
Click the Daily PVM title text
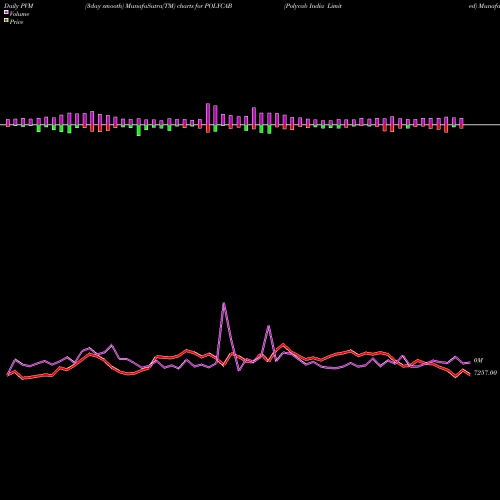[19, 6]
